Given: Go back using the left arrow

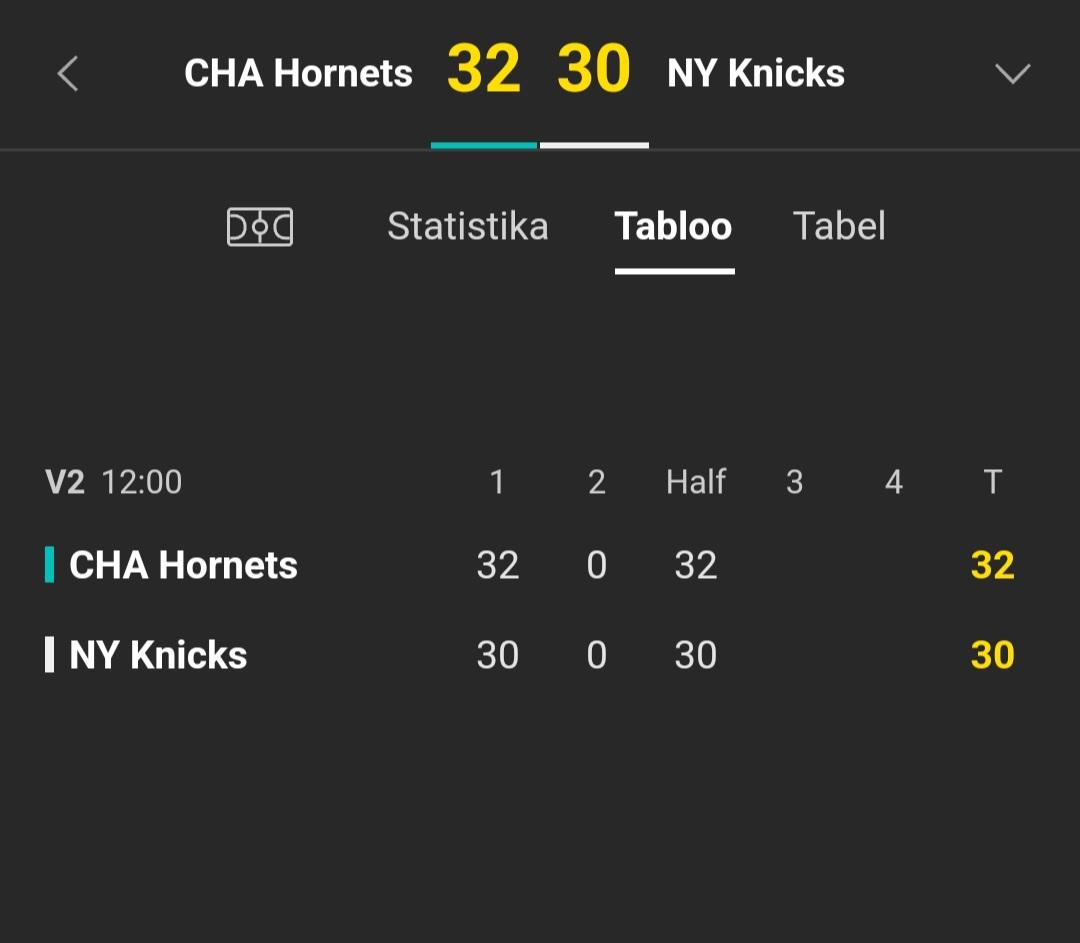Looking at the screenshot, I should [x=68, y=74].
